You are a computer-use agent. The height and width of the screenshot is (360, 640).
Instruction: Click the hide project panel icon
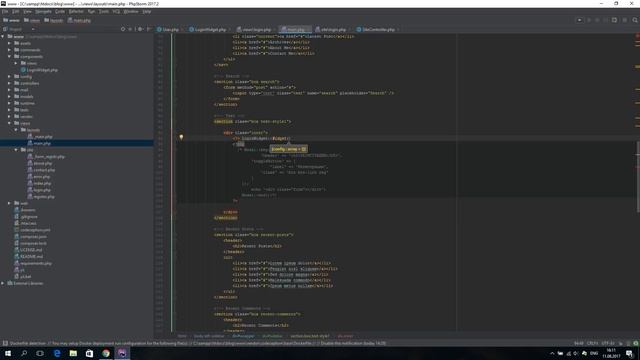tap(149, 29)
